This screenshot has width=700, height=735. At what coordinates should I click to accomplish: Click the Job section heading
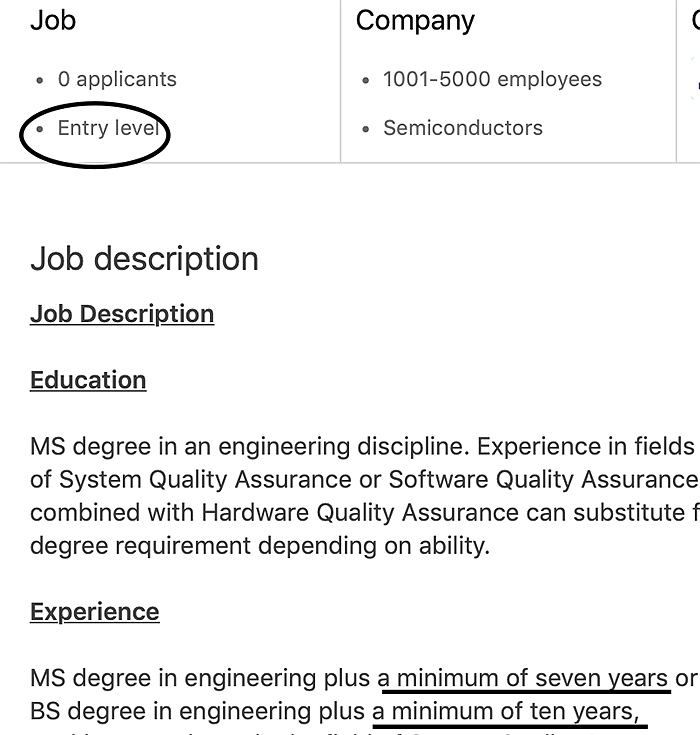click(x=53, y=20)
